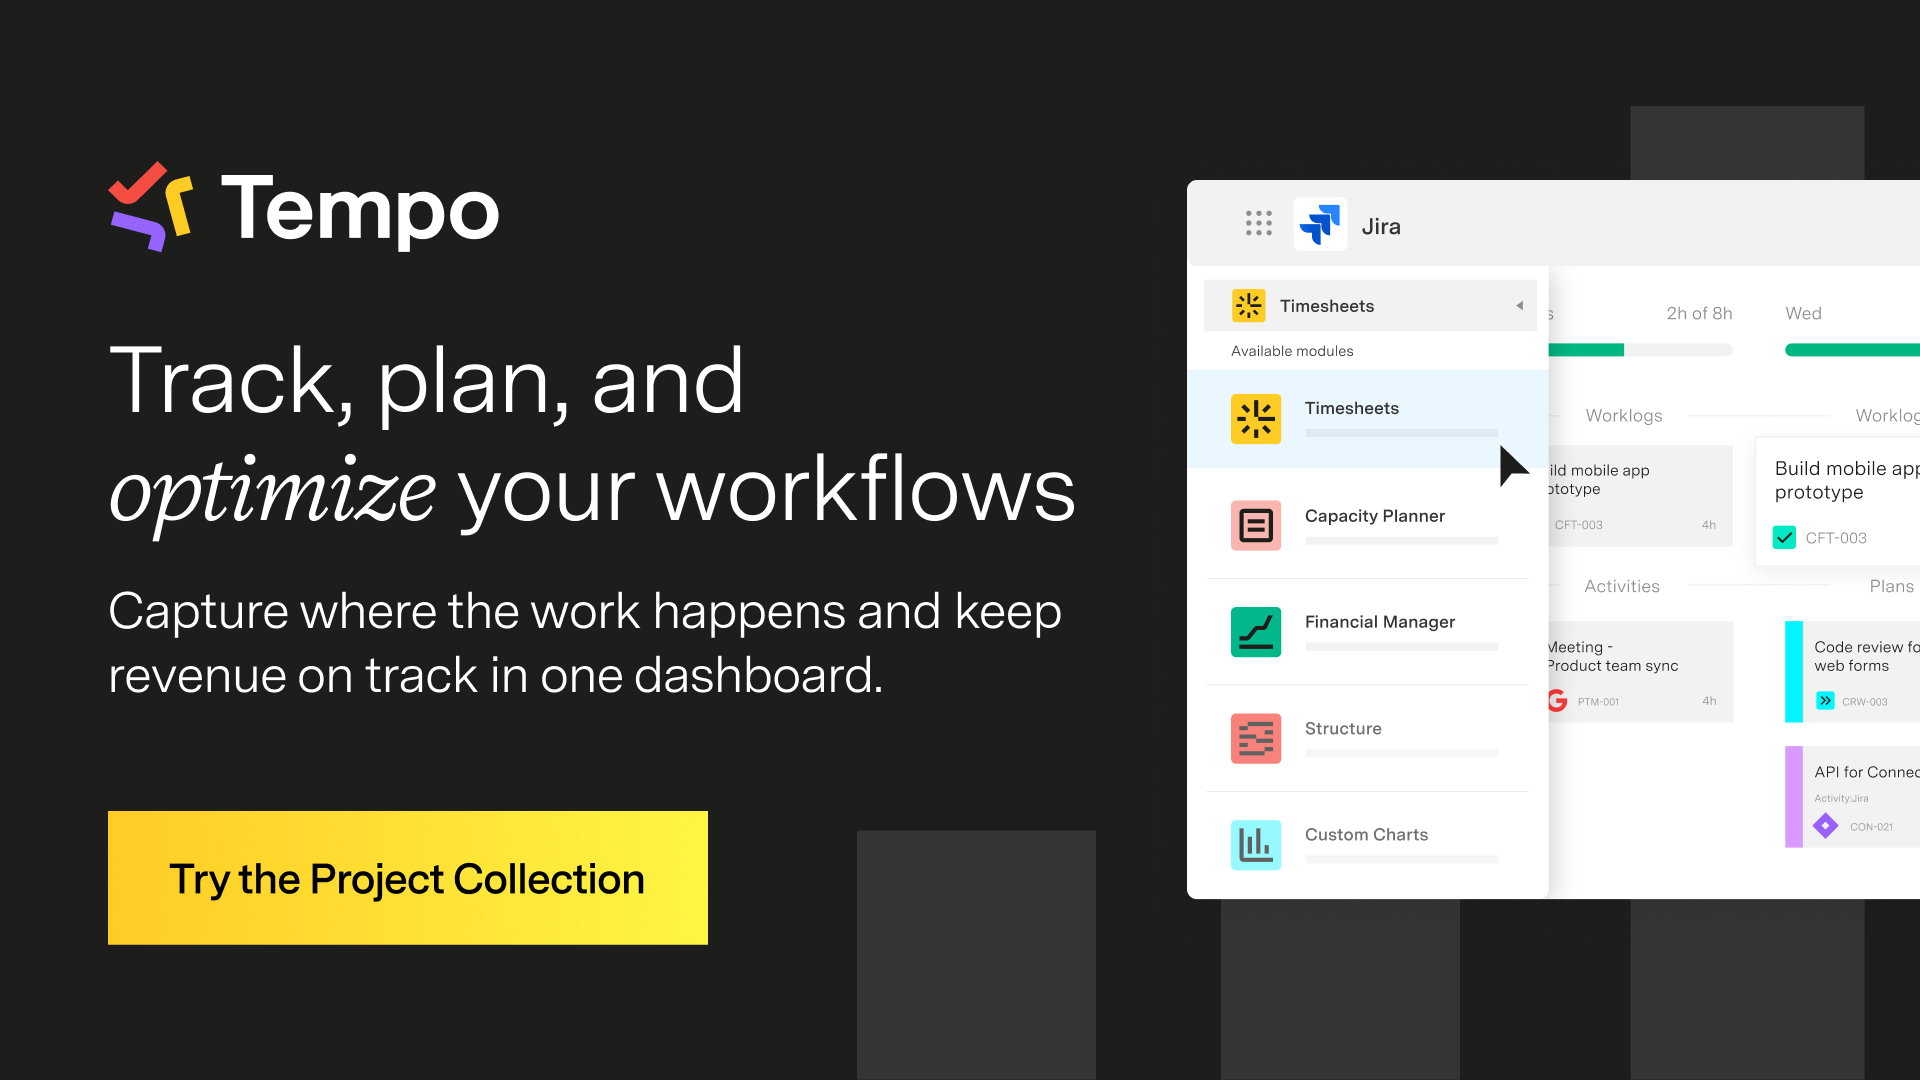Choose Timesheets from Available modules
Viewport: 1920px width, 1080px height.
[1368, 419]
